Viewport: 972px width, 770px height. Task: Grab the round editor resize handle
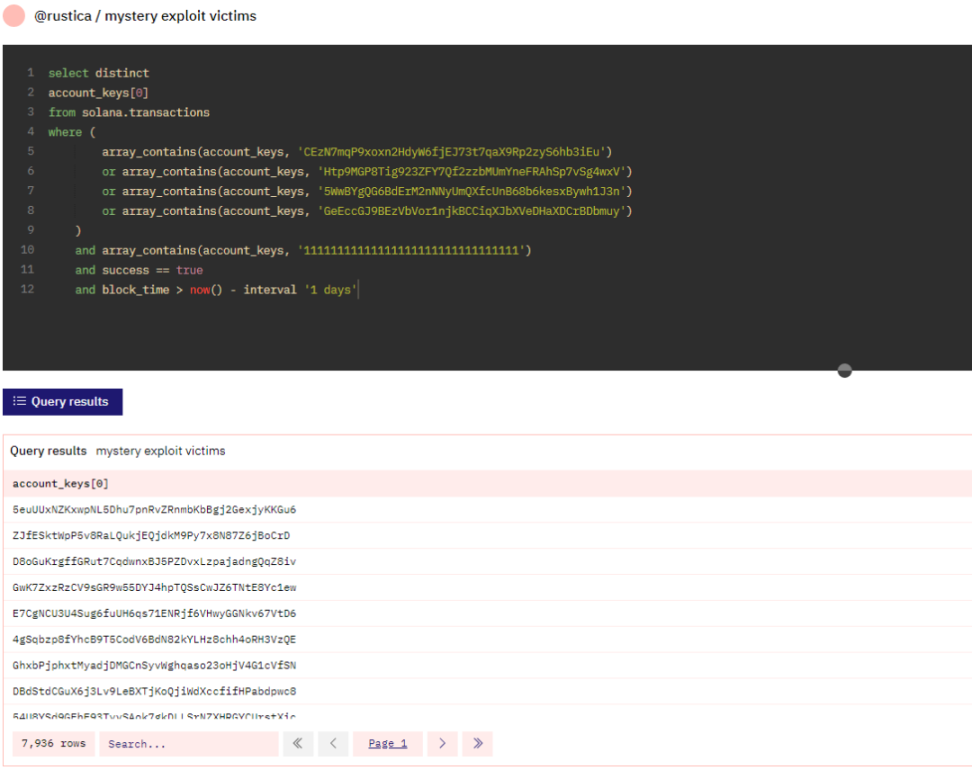coord(844,371)
